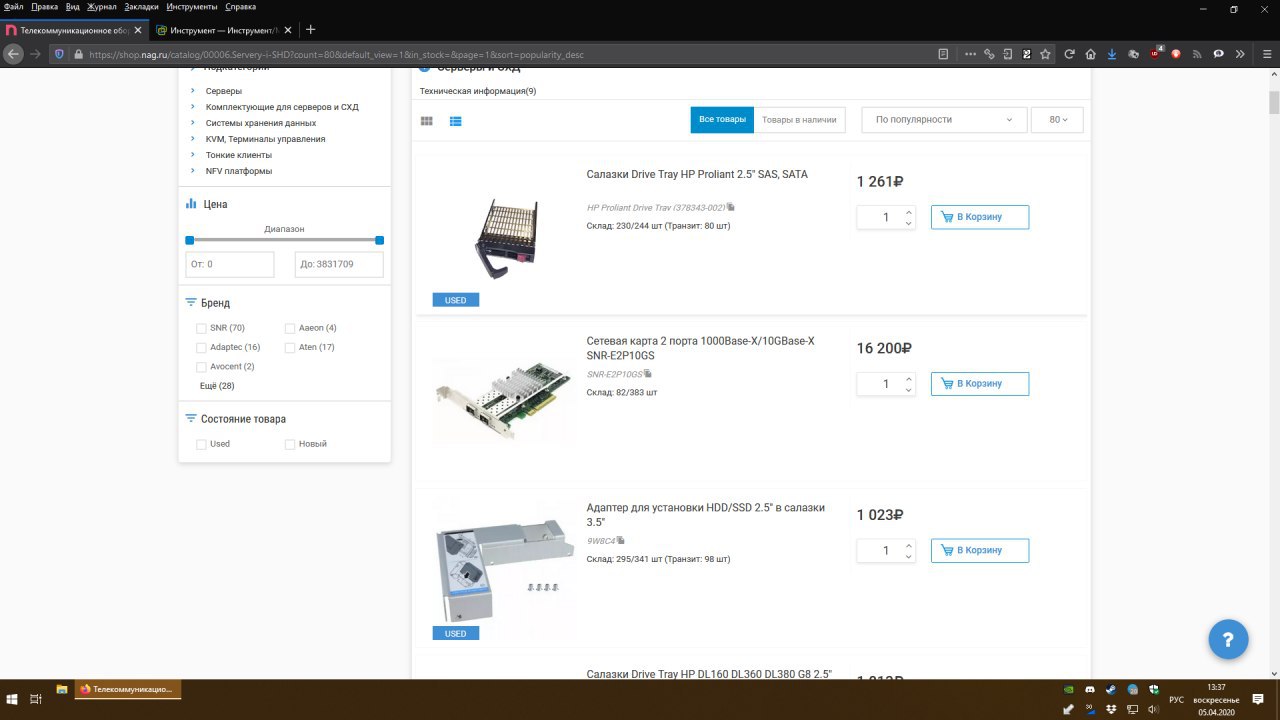Show only Товары в наличии
Image resolution: width=1280 pixels, height=720 pixels.
799,119
